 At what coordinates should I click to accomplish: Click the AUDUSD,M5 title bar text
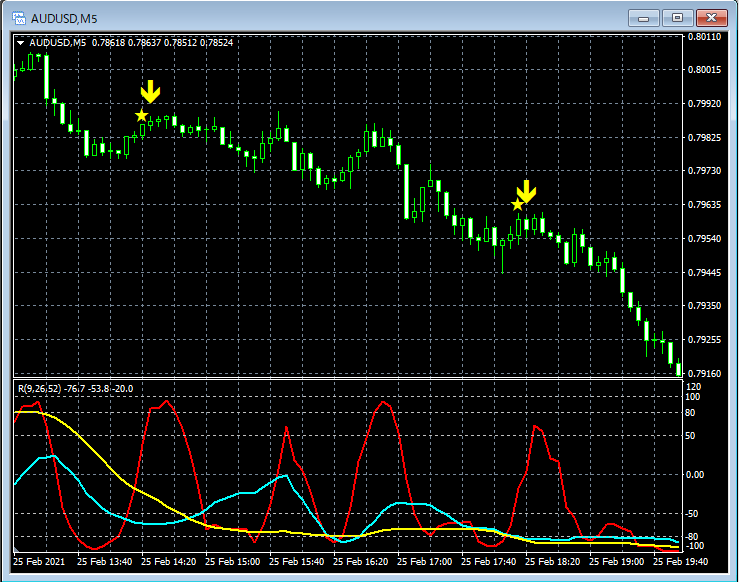click(x=64, y=19)
